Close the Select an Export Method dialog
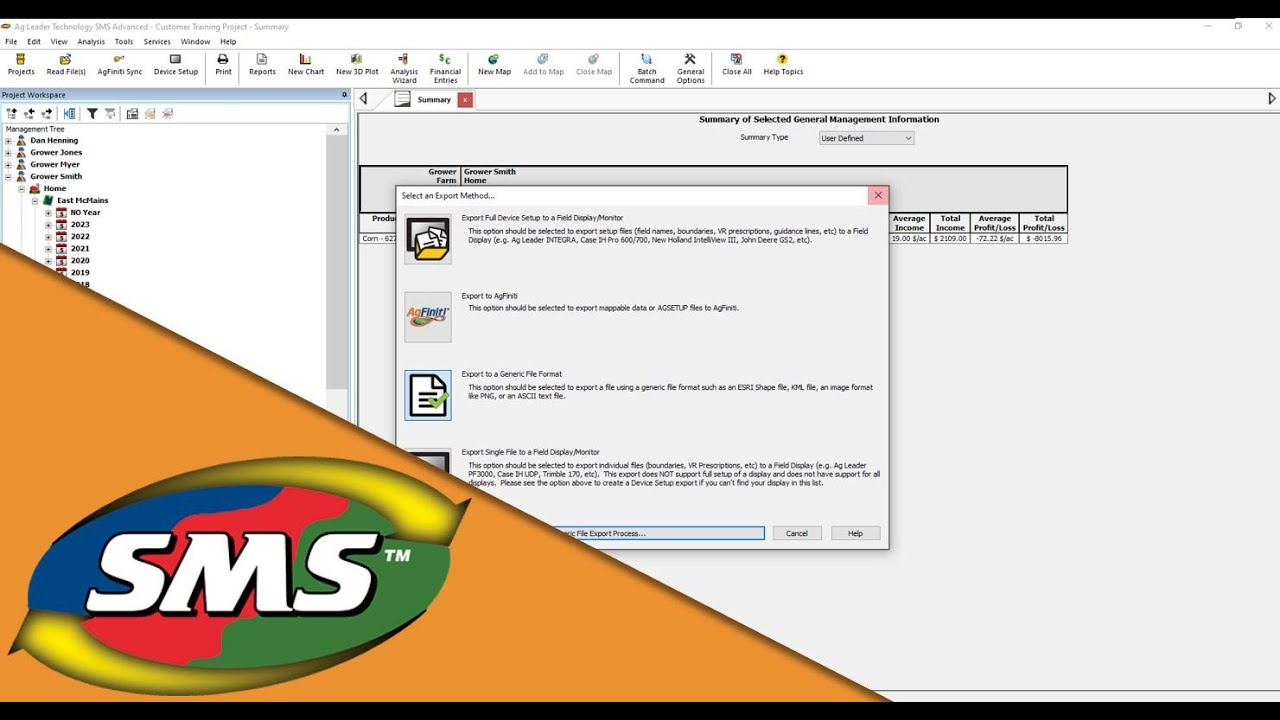The width and height of the screenshot is (1280, 720). coord(878,195)
